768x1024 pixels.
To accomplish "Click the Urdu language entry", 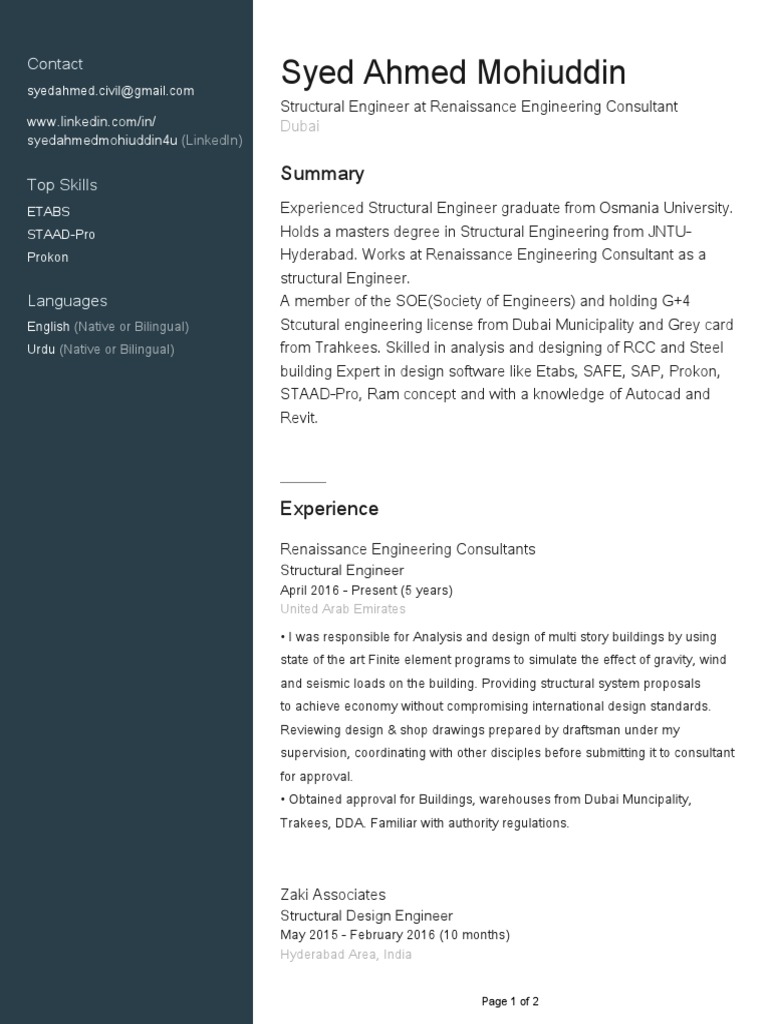I will tap(41, 350).
